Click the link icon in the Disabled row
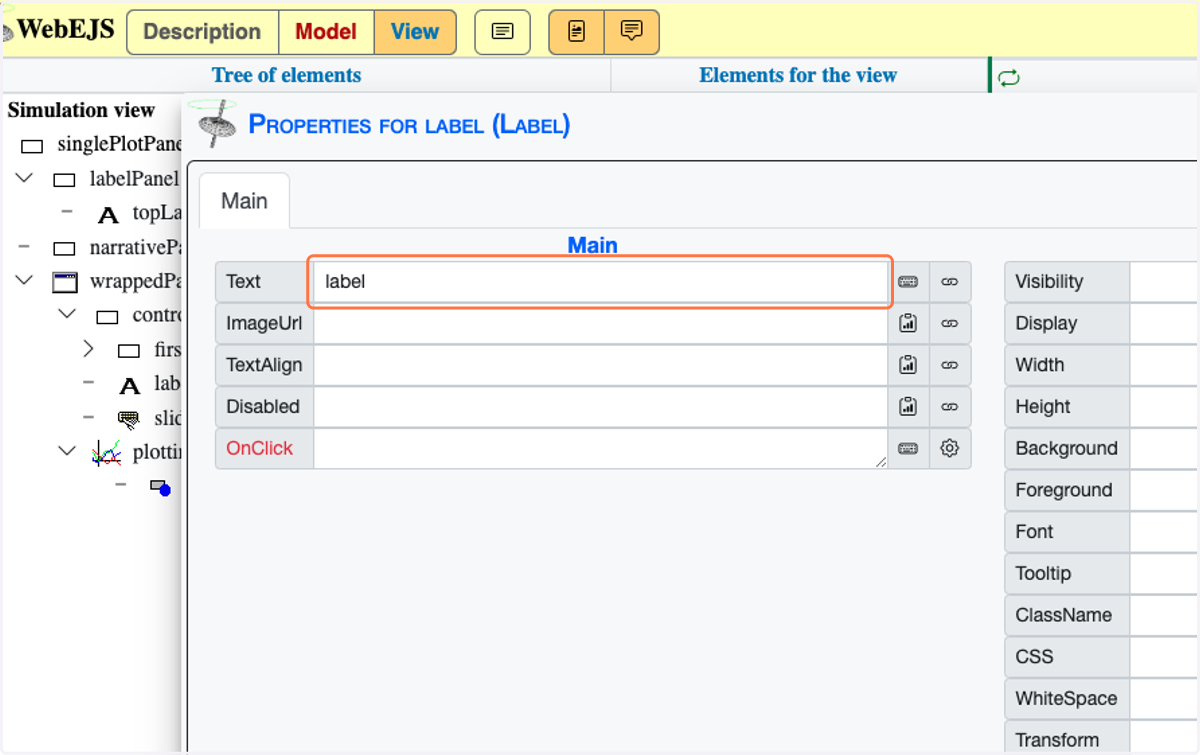This screenshot has width=1200, height=755. tap(950, 407)
